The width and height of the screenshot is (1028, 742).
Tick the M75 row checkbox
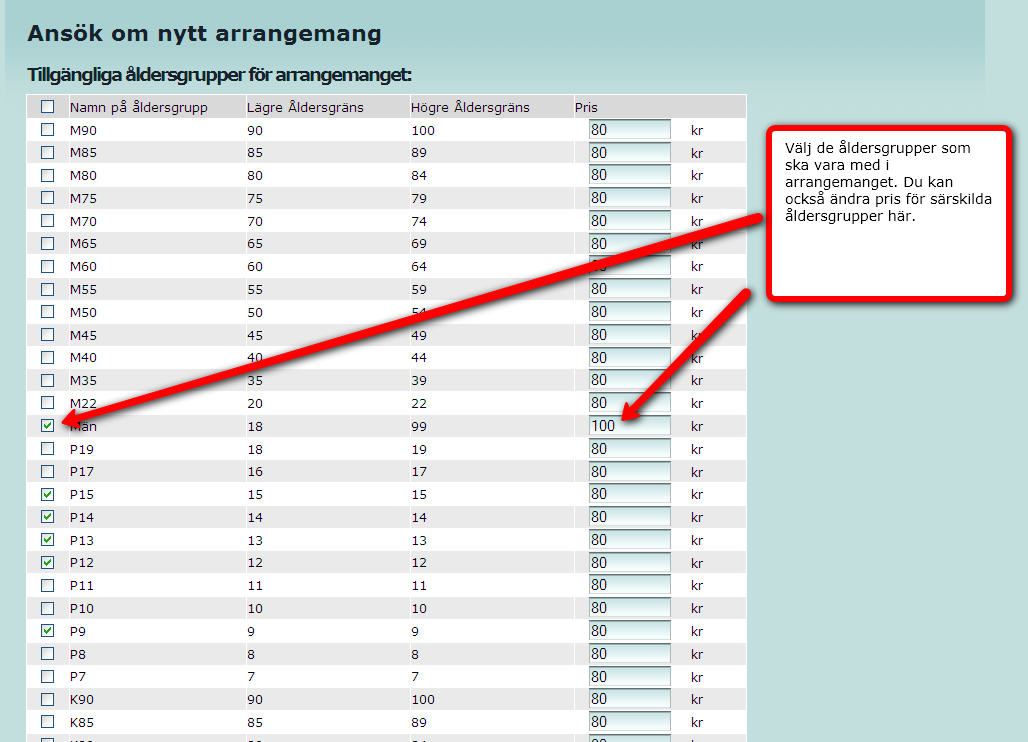click(47, 198)
